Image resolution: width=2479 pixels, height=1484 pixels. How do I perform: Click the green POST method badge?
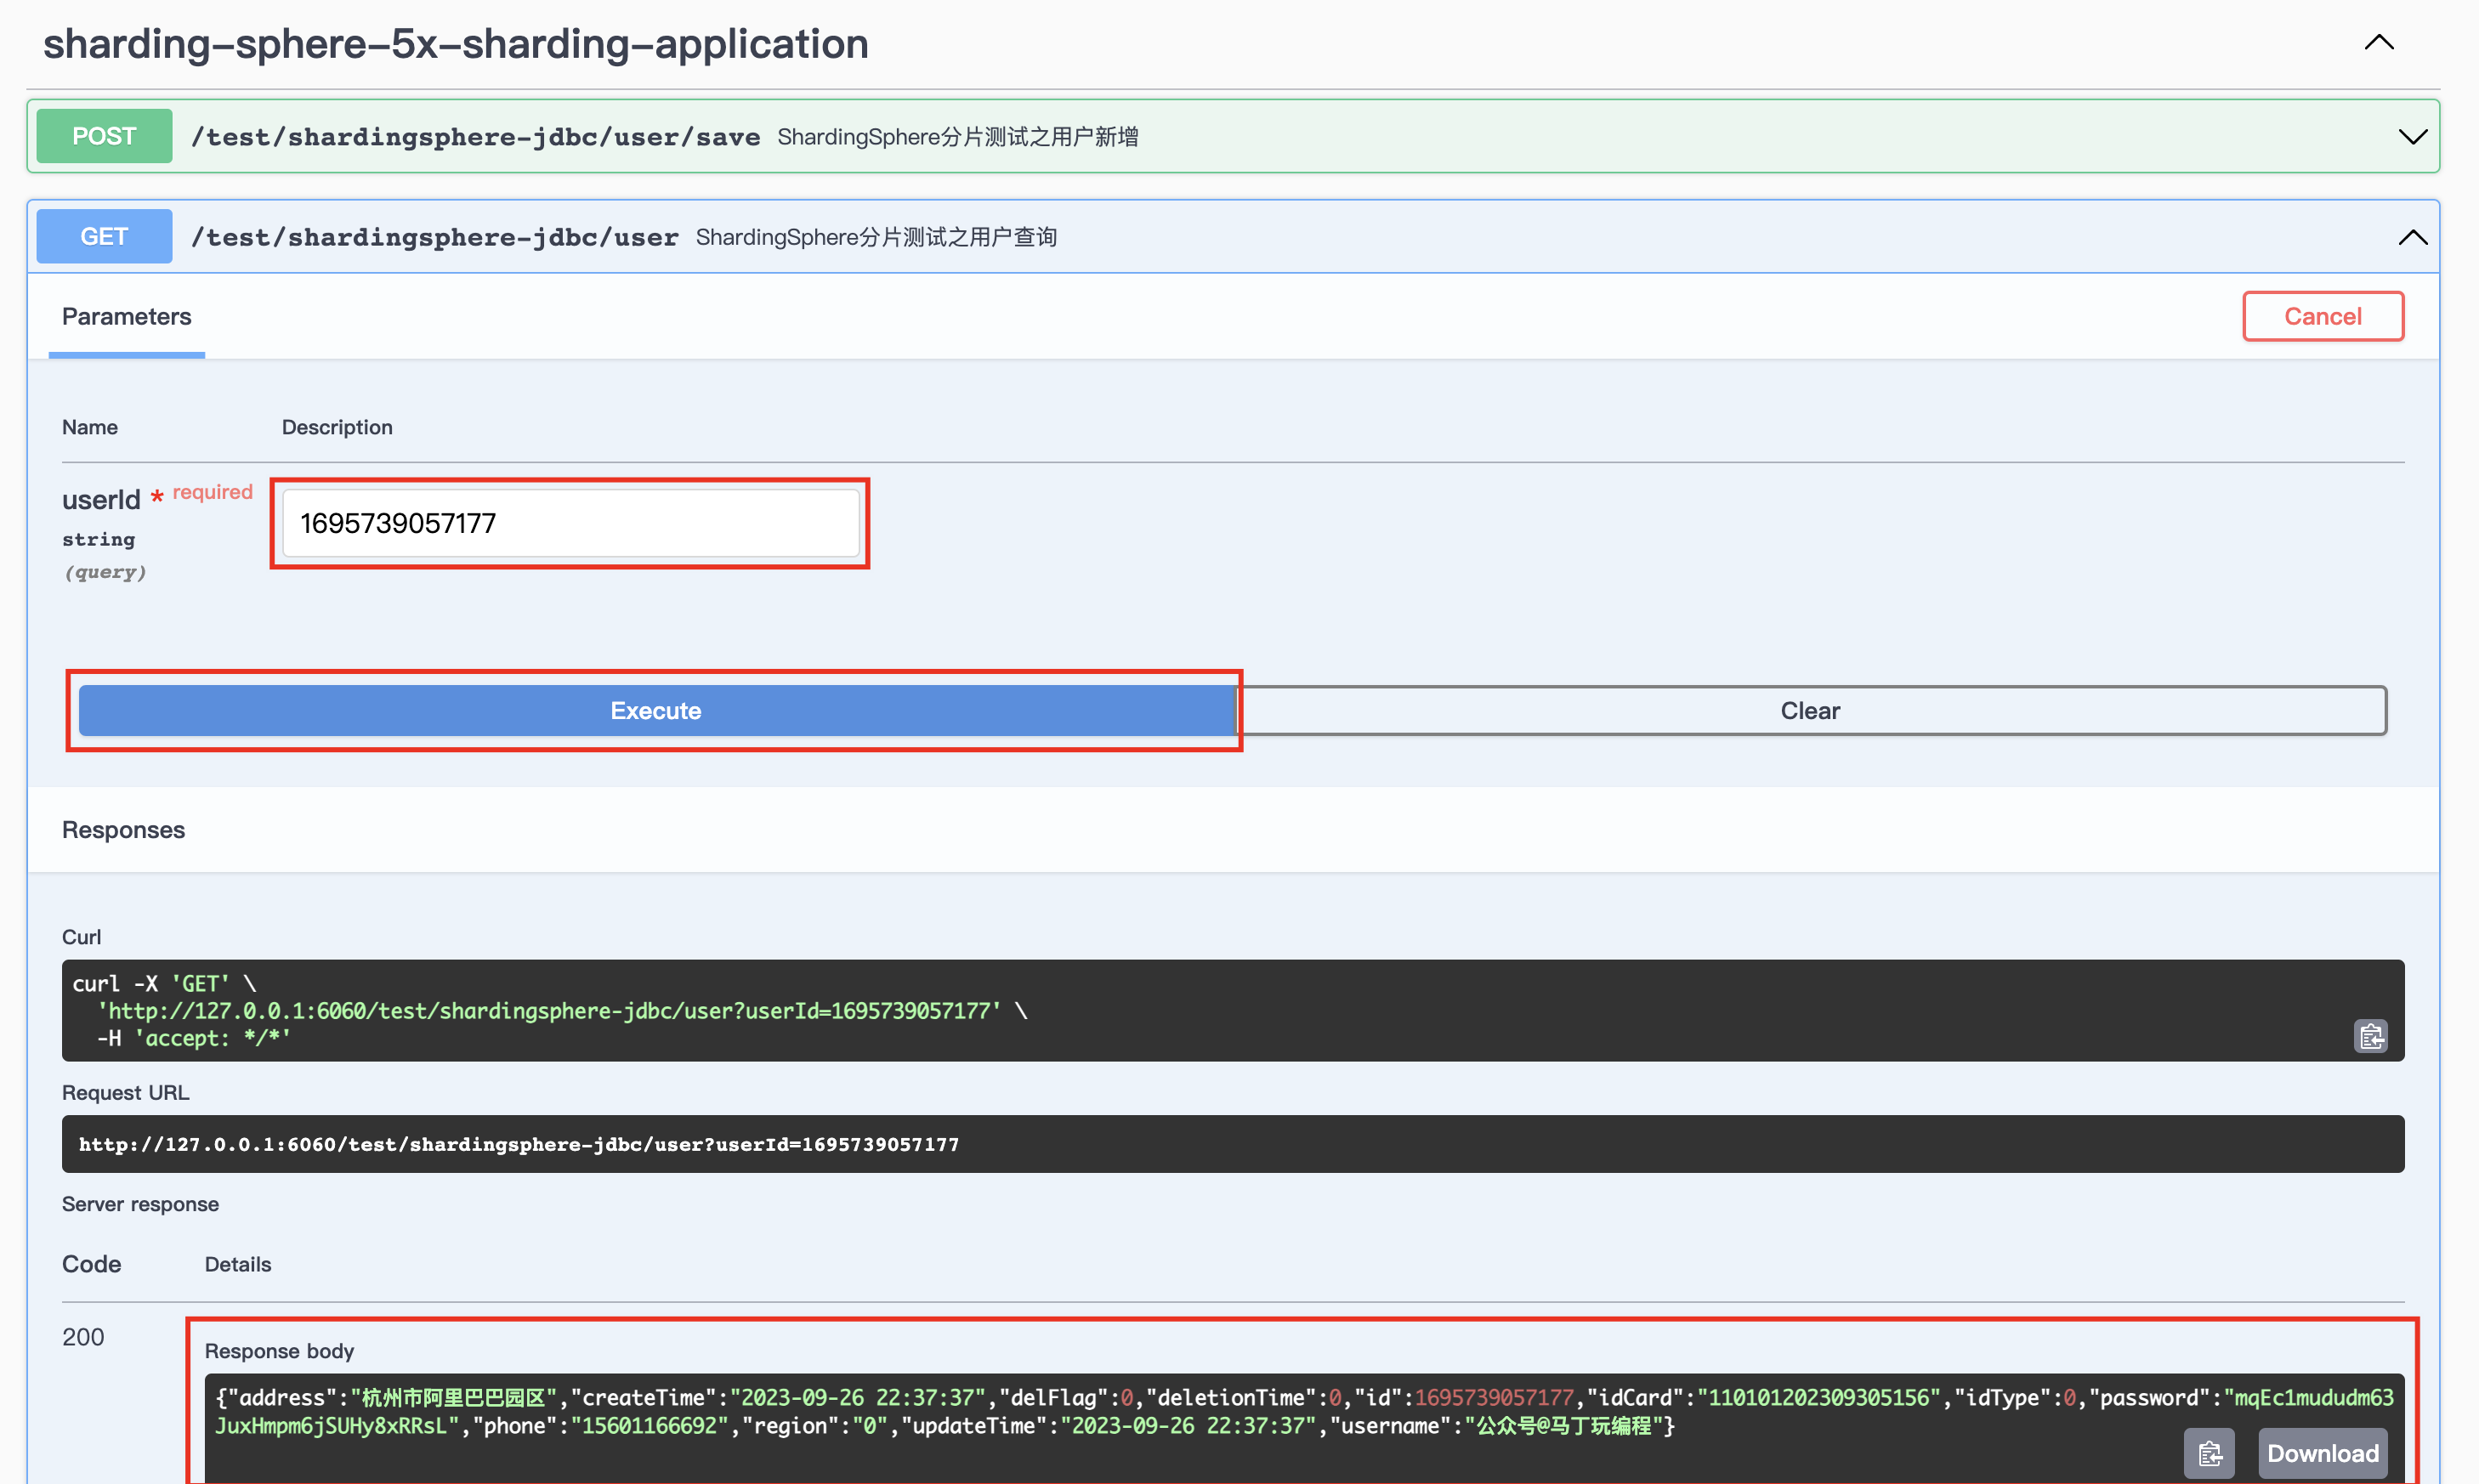(103, 136)
